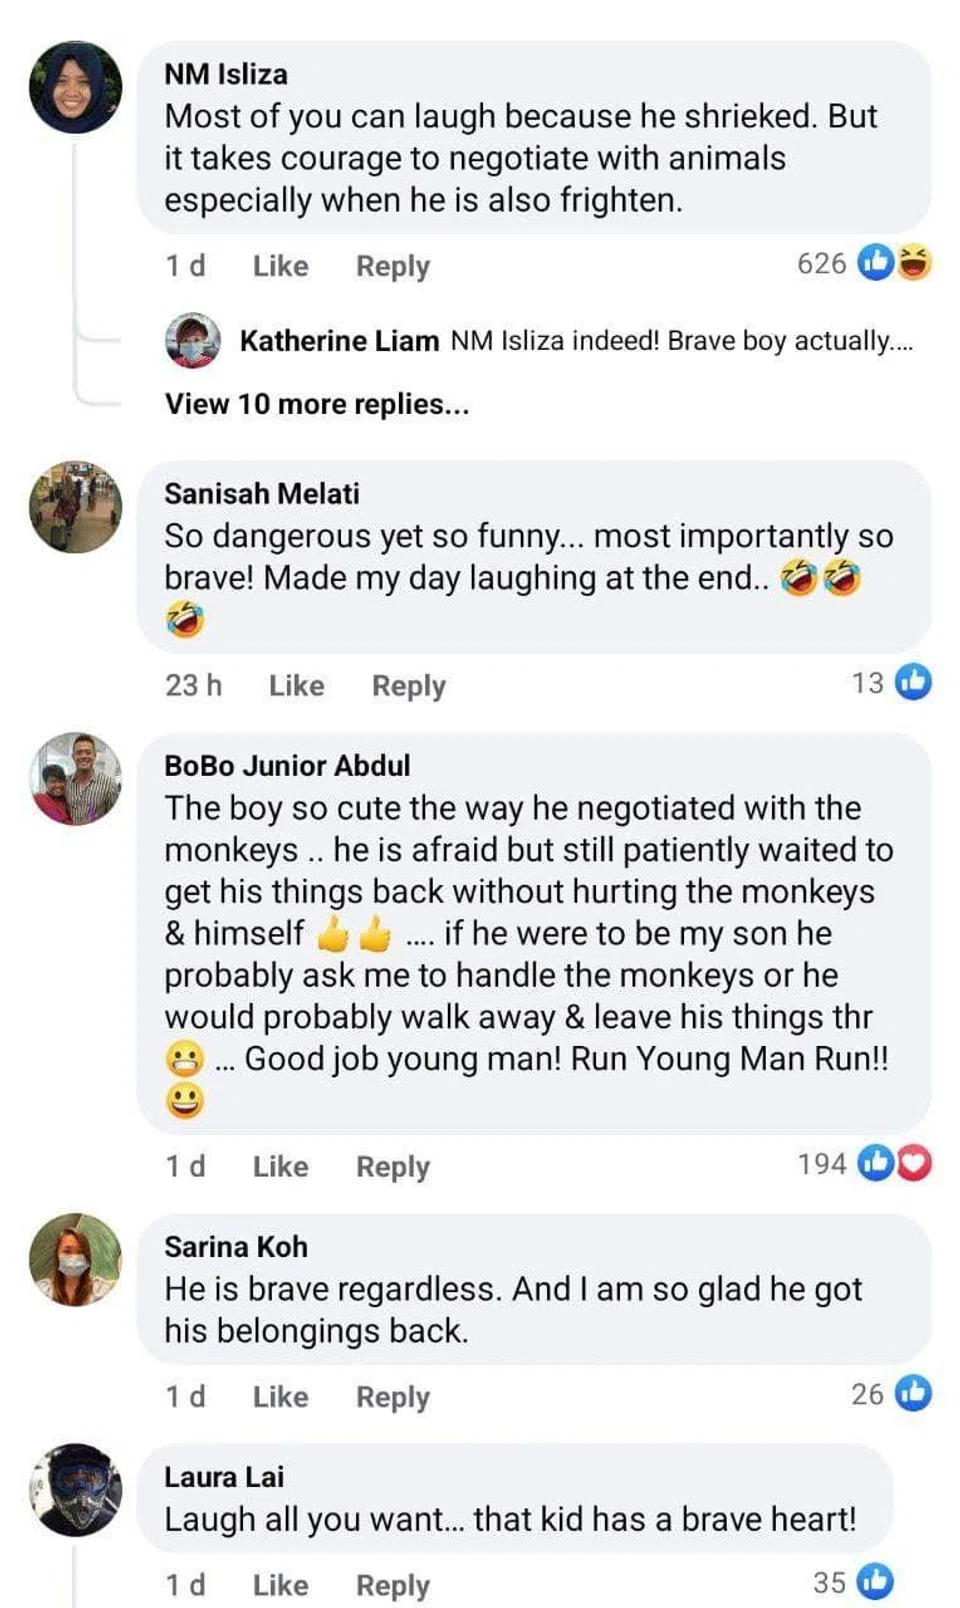Screen dimensions: 960x1608
Task: Open Katherine Liam's profile name link
Action: pos(339,341)
